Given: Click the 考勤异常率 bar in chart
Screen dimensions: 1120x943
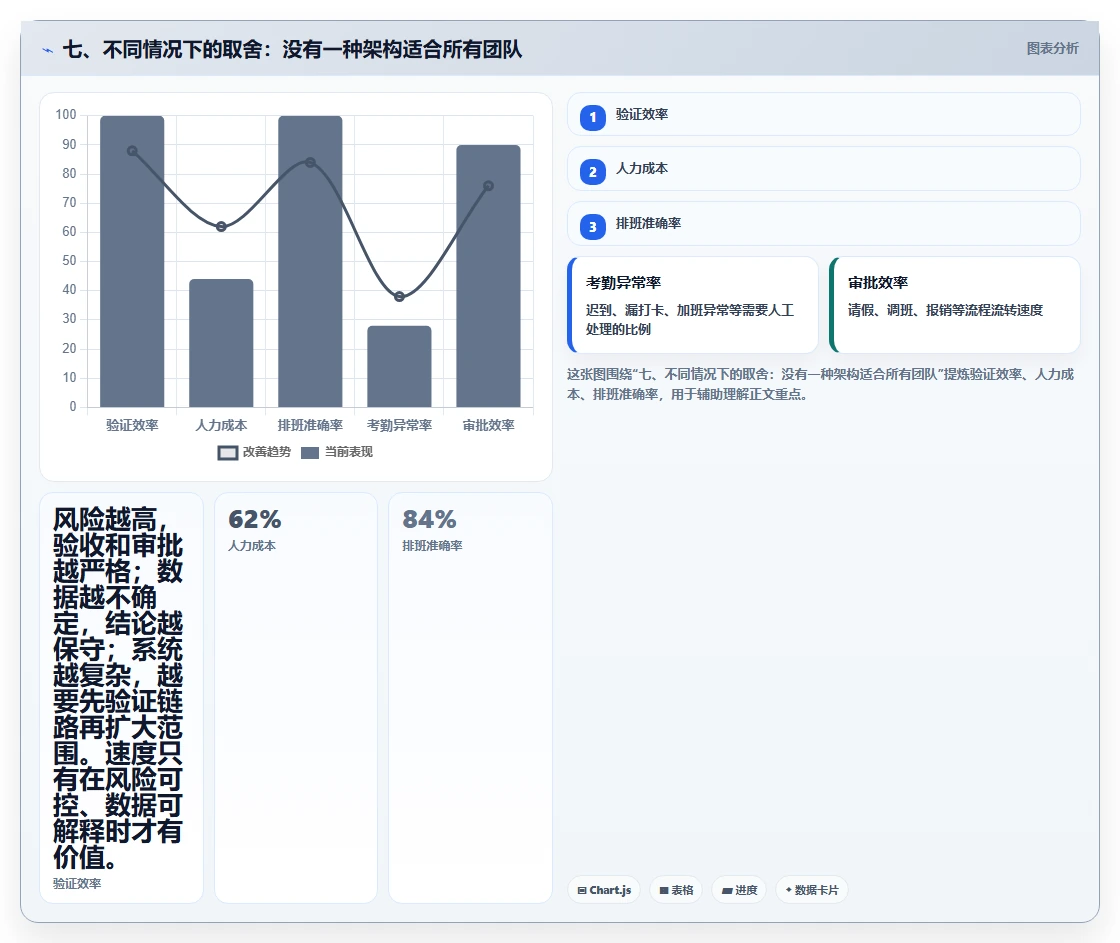Looking at the screenshot, I should coord(399,366).
